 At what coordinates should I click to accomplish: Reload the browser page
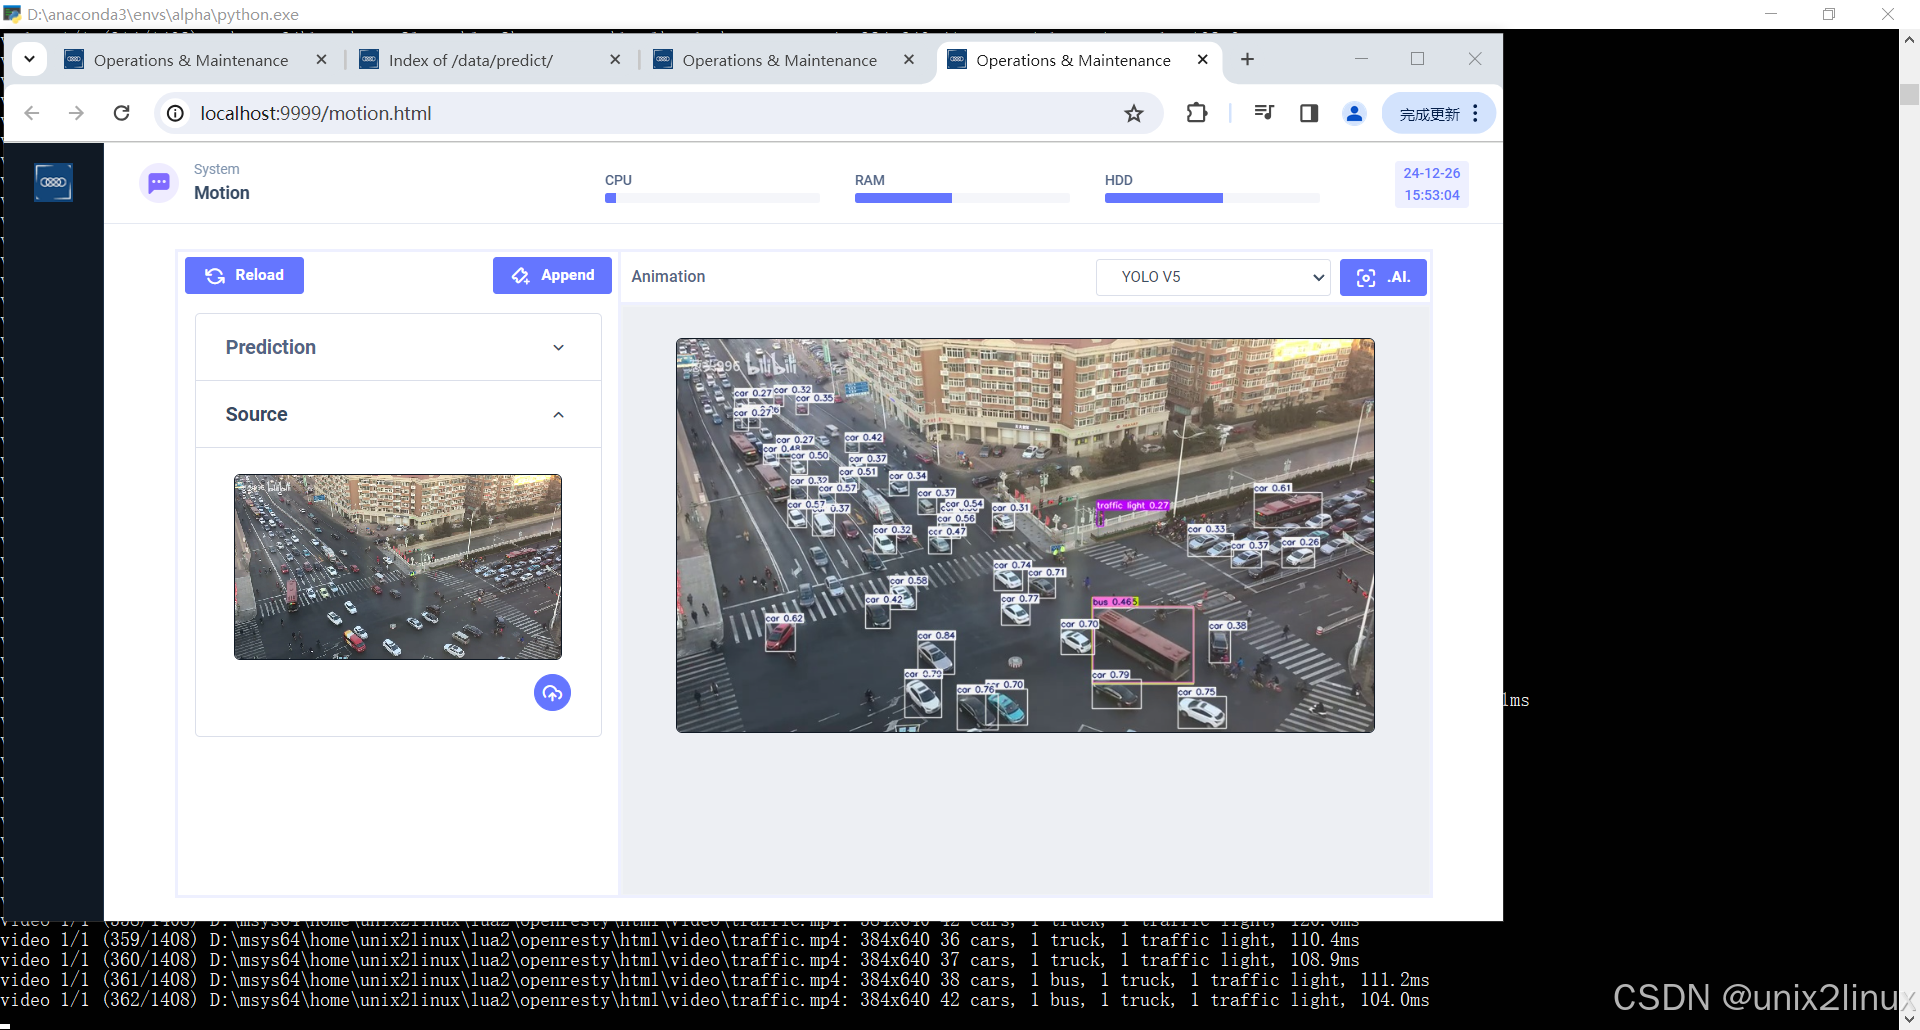pos(122,113)
